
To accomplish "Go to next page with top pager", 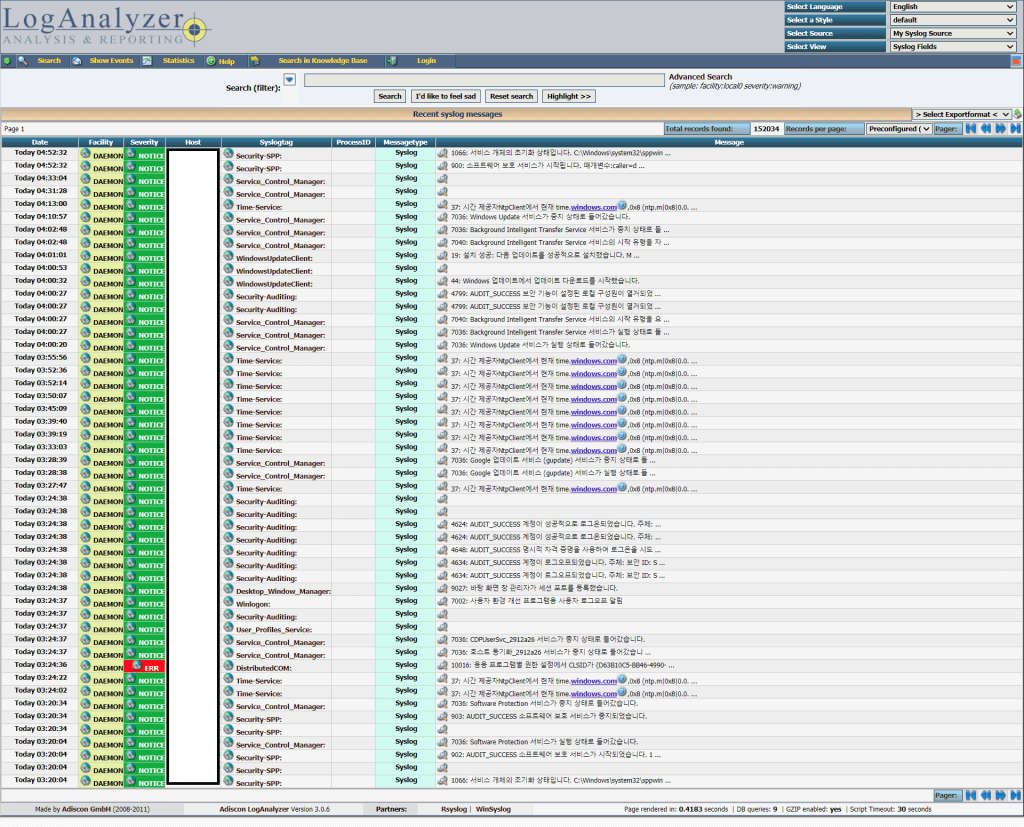I will 1000,129.
